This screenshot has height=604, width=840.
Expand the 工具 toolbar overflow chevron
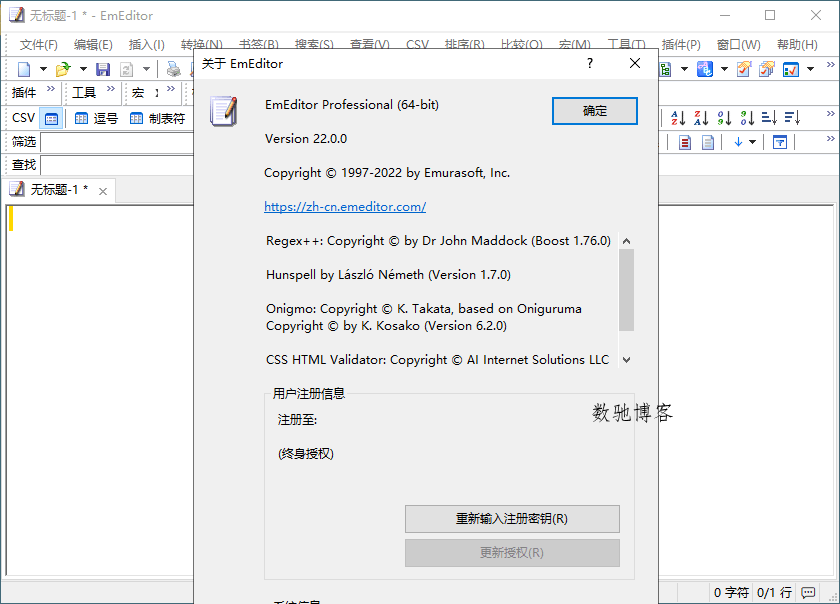coord(111,88)
